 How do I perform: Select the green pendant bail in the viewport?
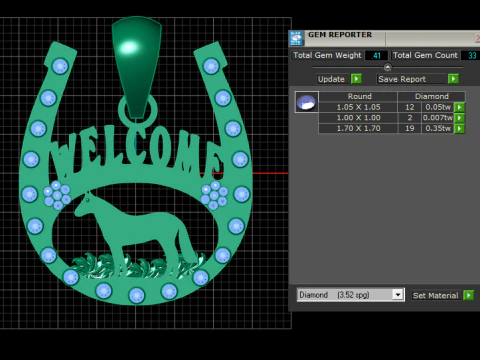(136, 67)
